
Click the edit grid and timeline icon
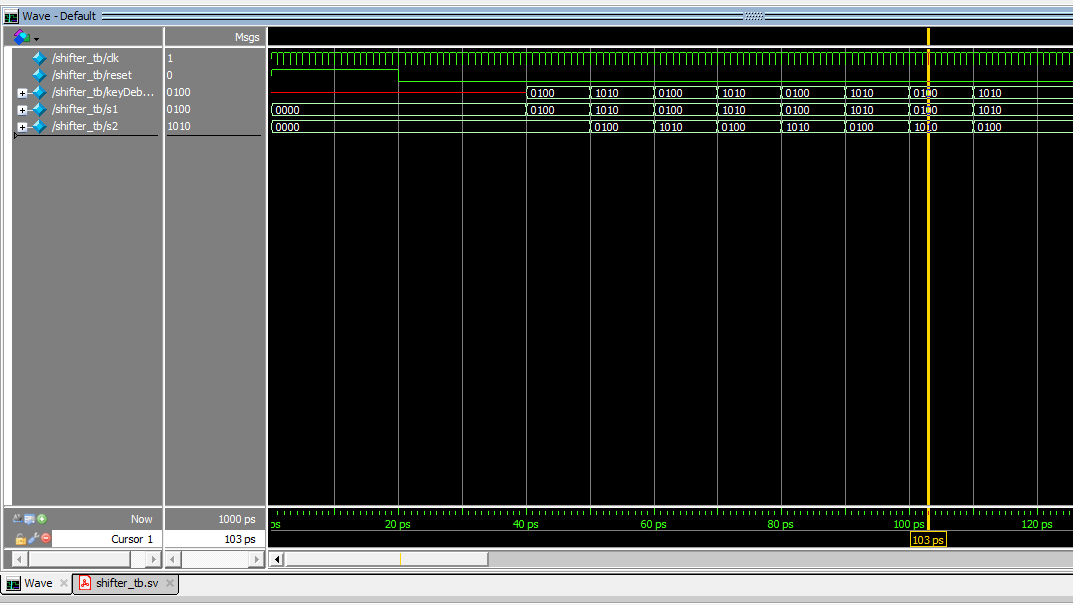[x=29, y=519]
